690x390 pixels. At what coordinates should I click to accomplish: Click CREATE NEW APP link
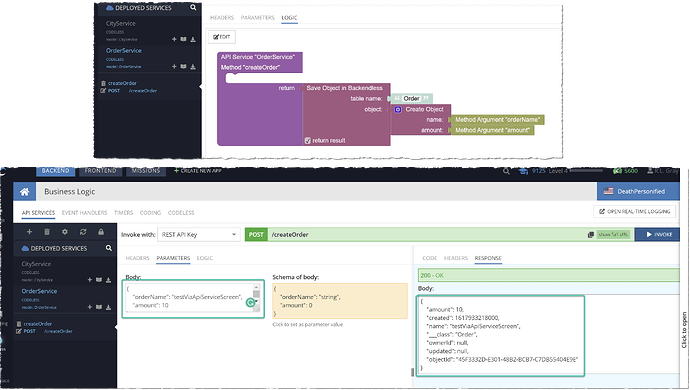pyautogui.click(x=198, y=171)
